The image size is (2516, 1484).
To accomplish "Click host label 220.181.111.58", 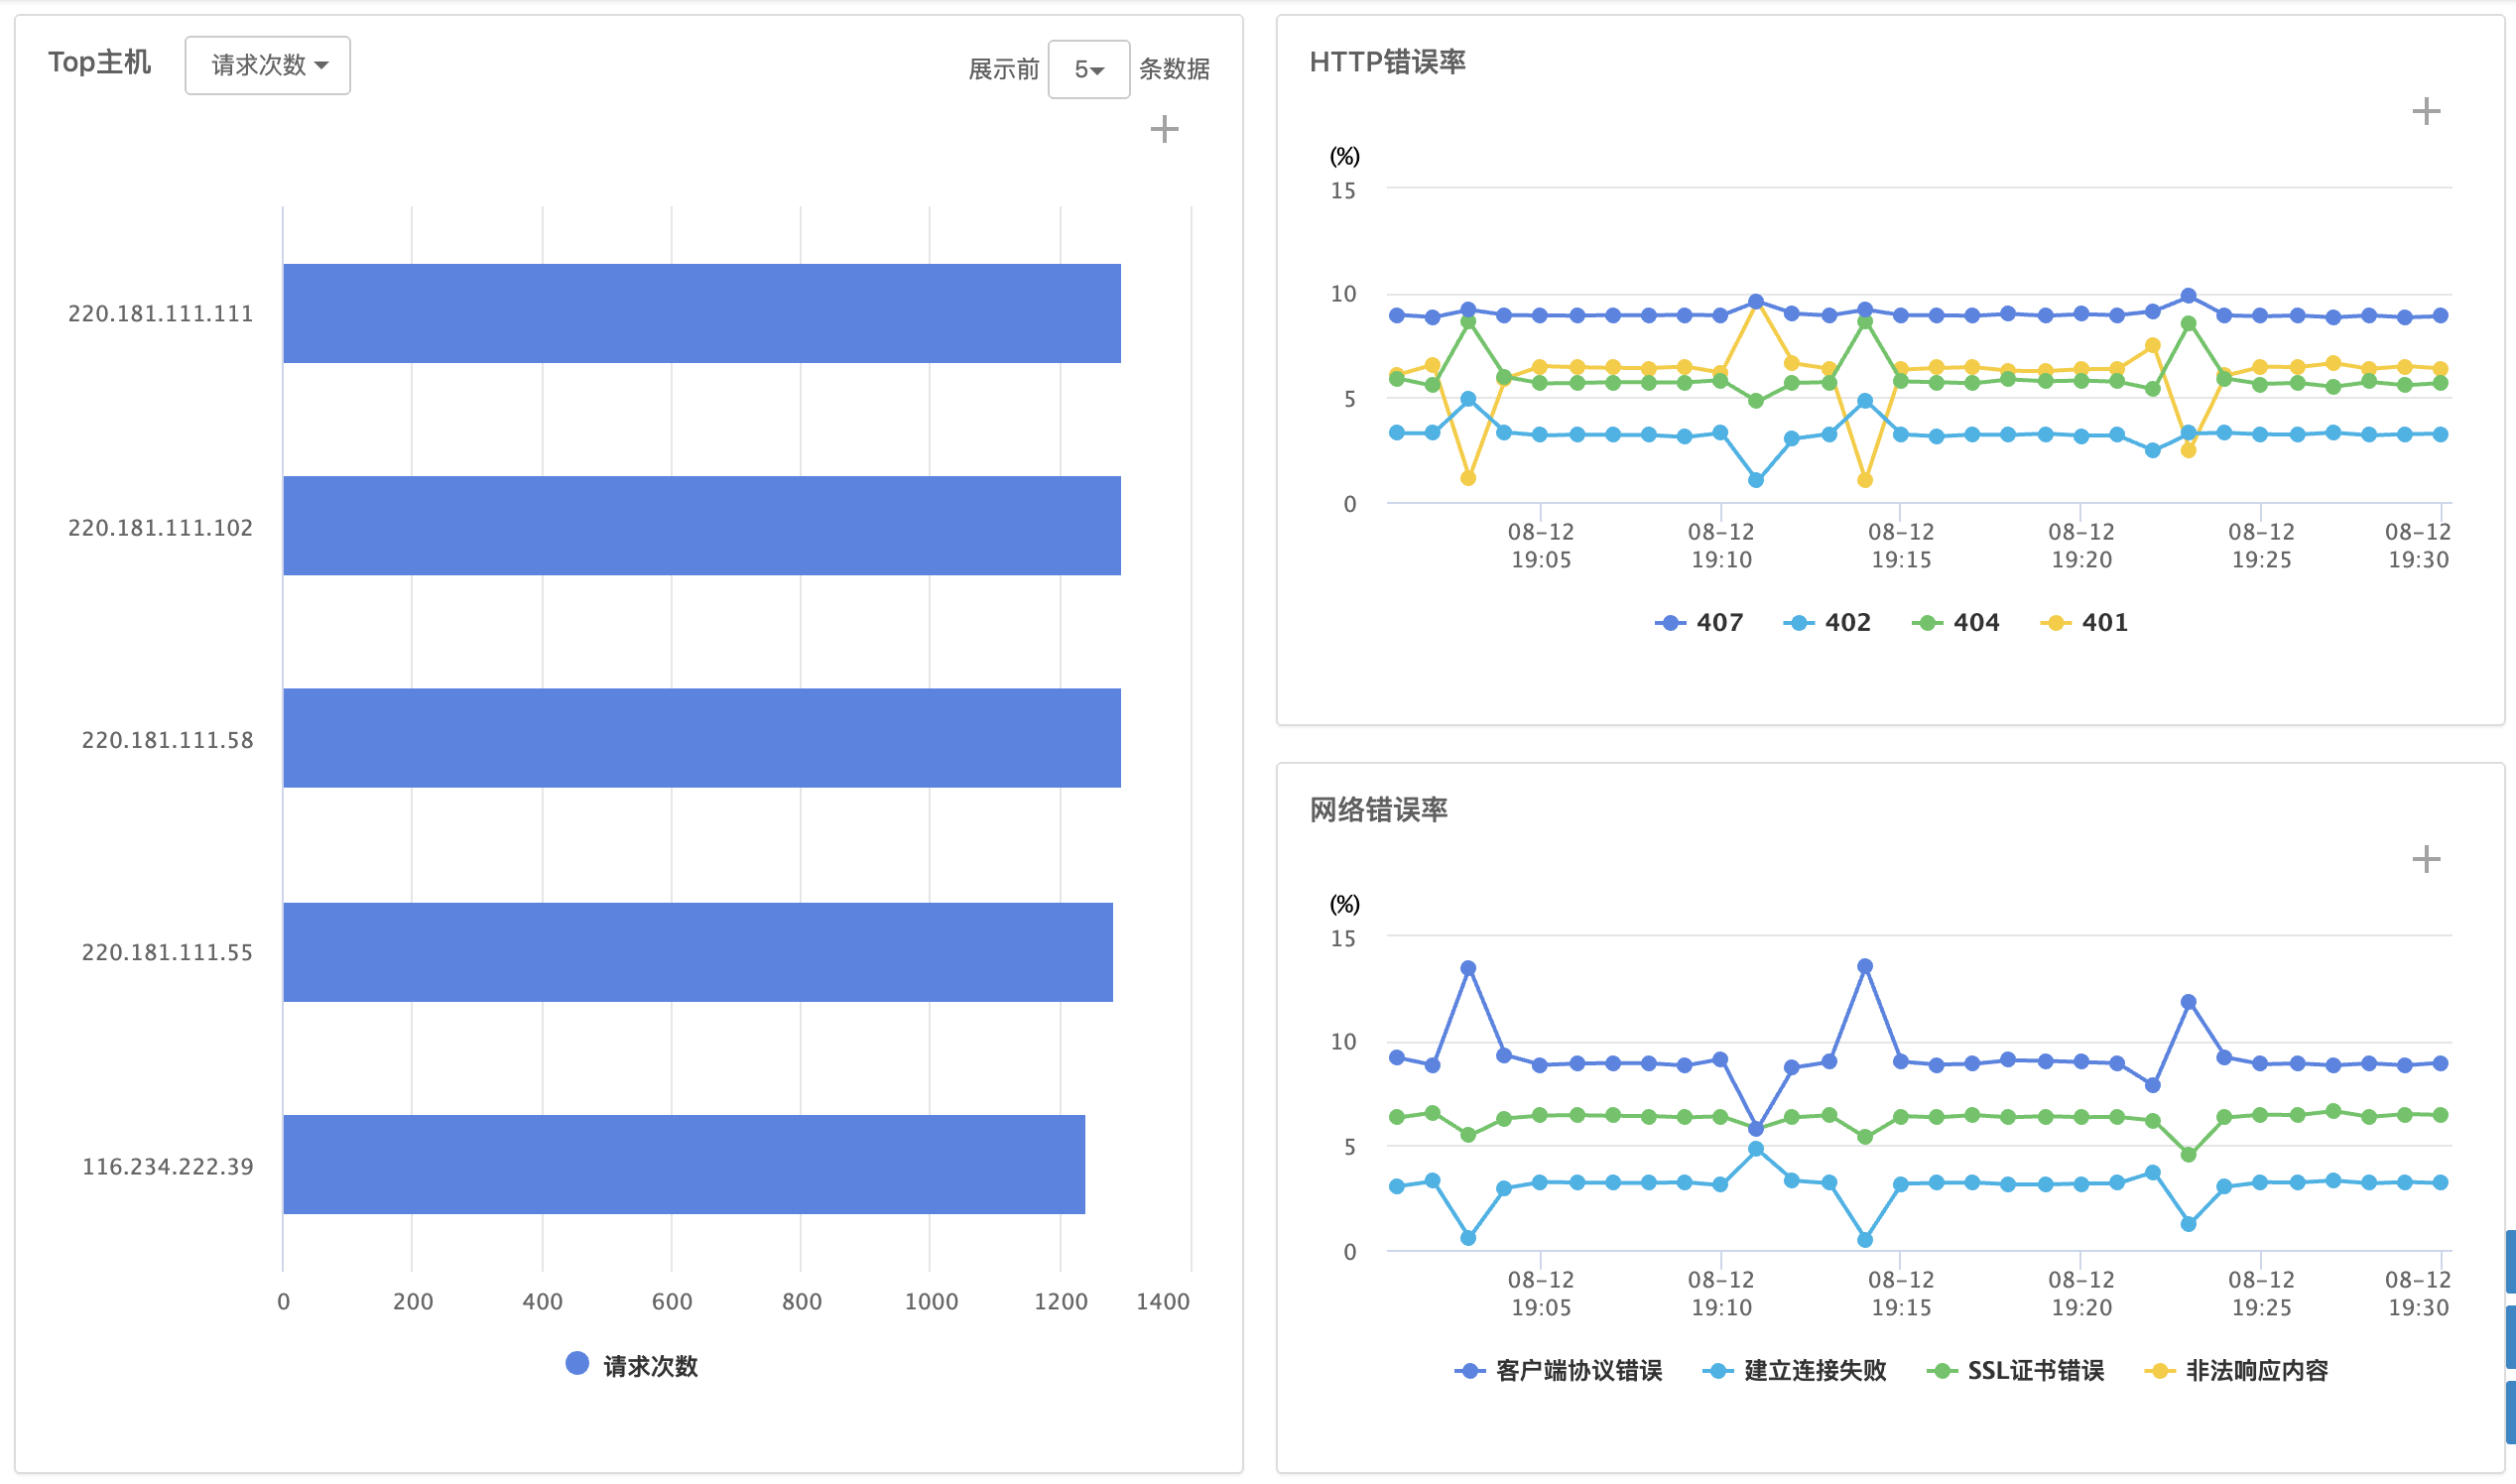I will (x=168, y=740).
